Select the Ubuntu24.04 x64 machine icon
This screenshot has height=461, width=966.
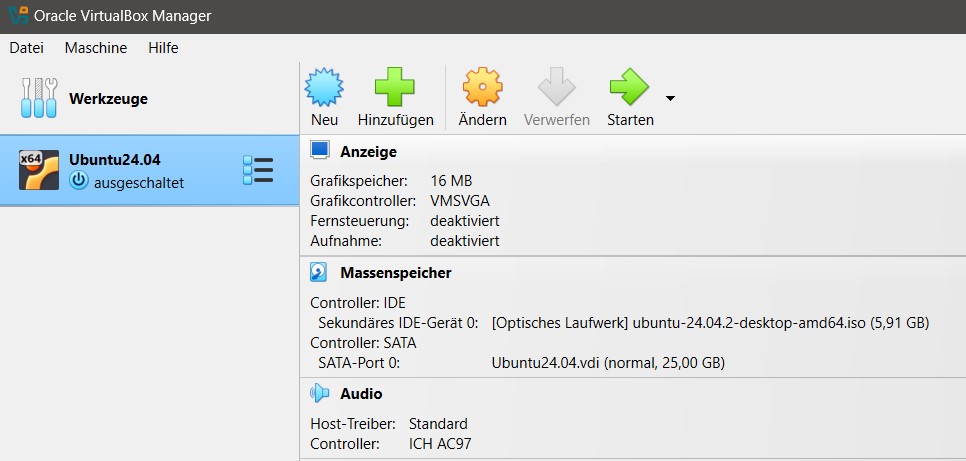coord(39,169)
